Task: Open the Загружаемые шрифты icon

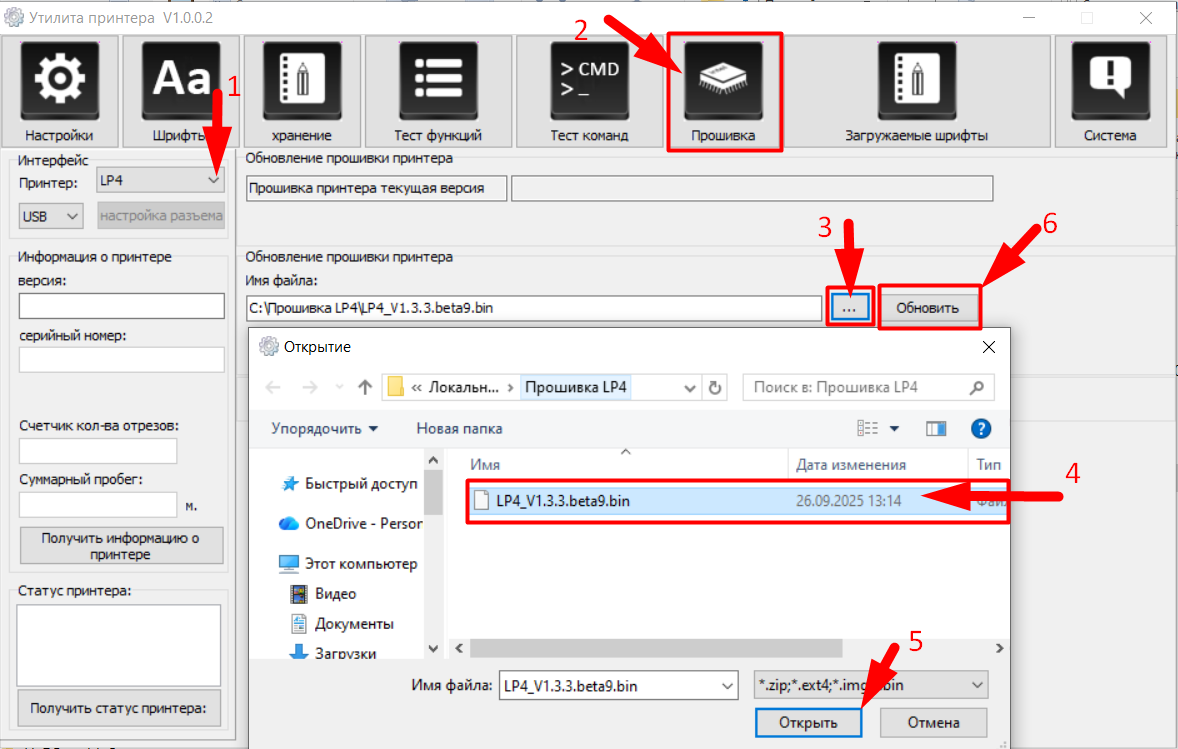Action: coord(916,82)
